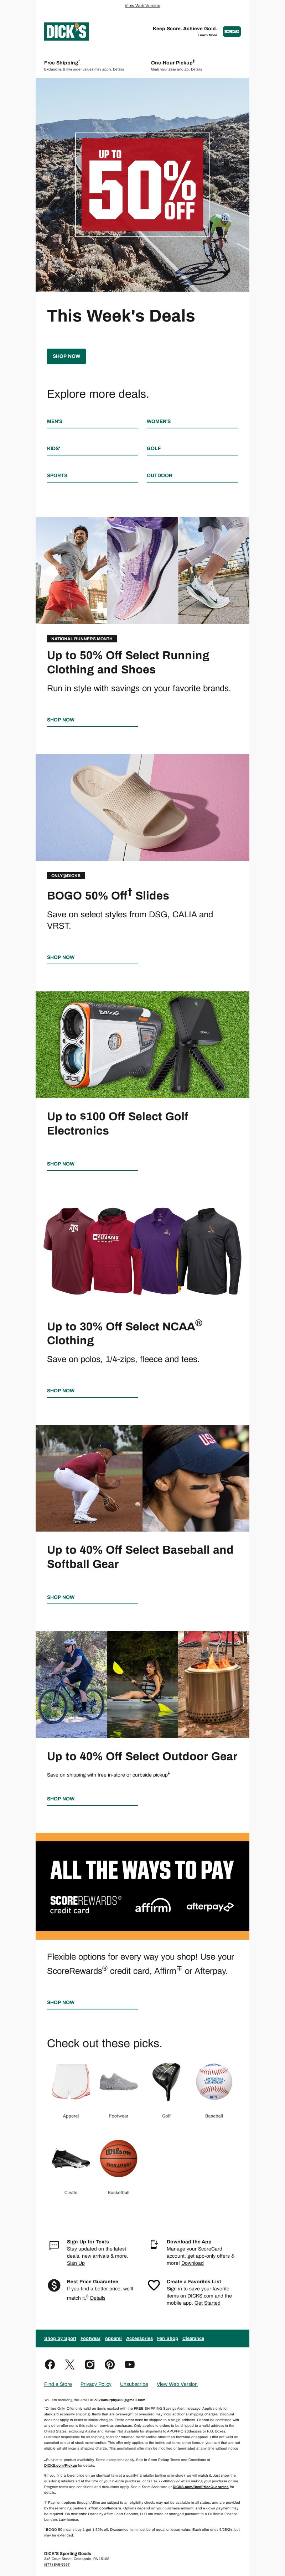285x2576 pixels.
Task: Select the MEN'S category link
Action: tap(55, 421)
